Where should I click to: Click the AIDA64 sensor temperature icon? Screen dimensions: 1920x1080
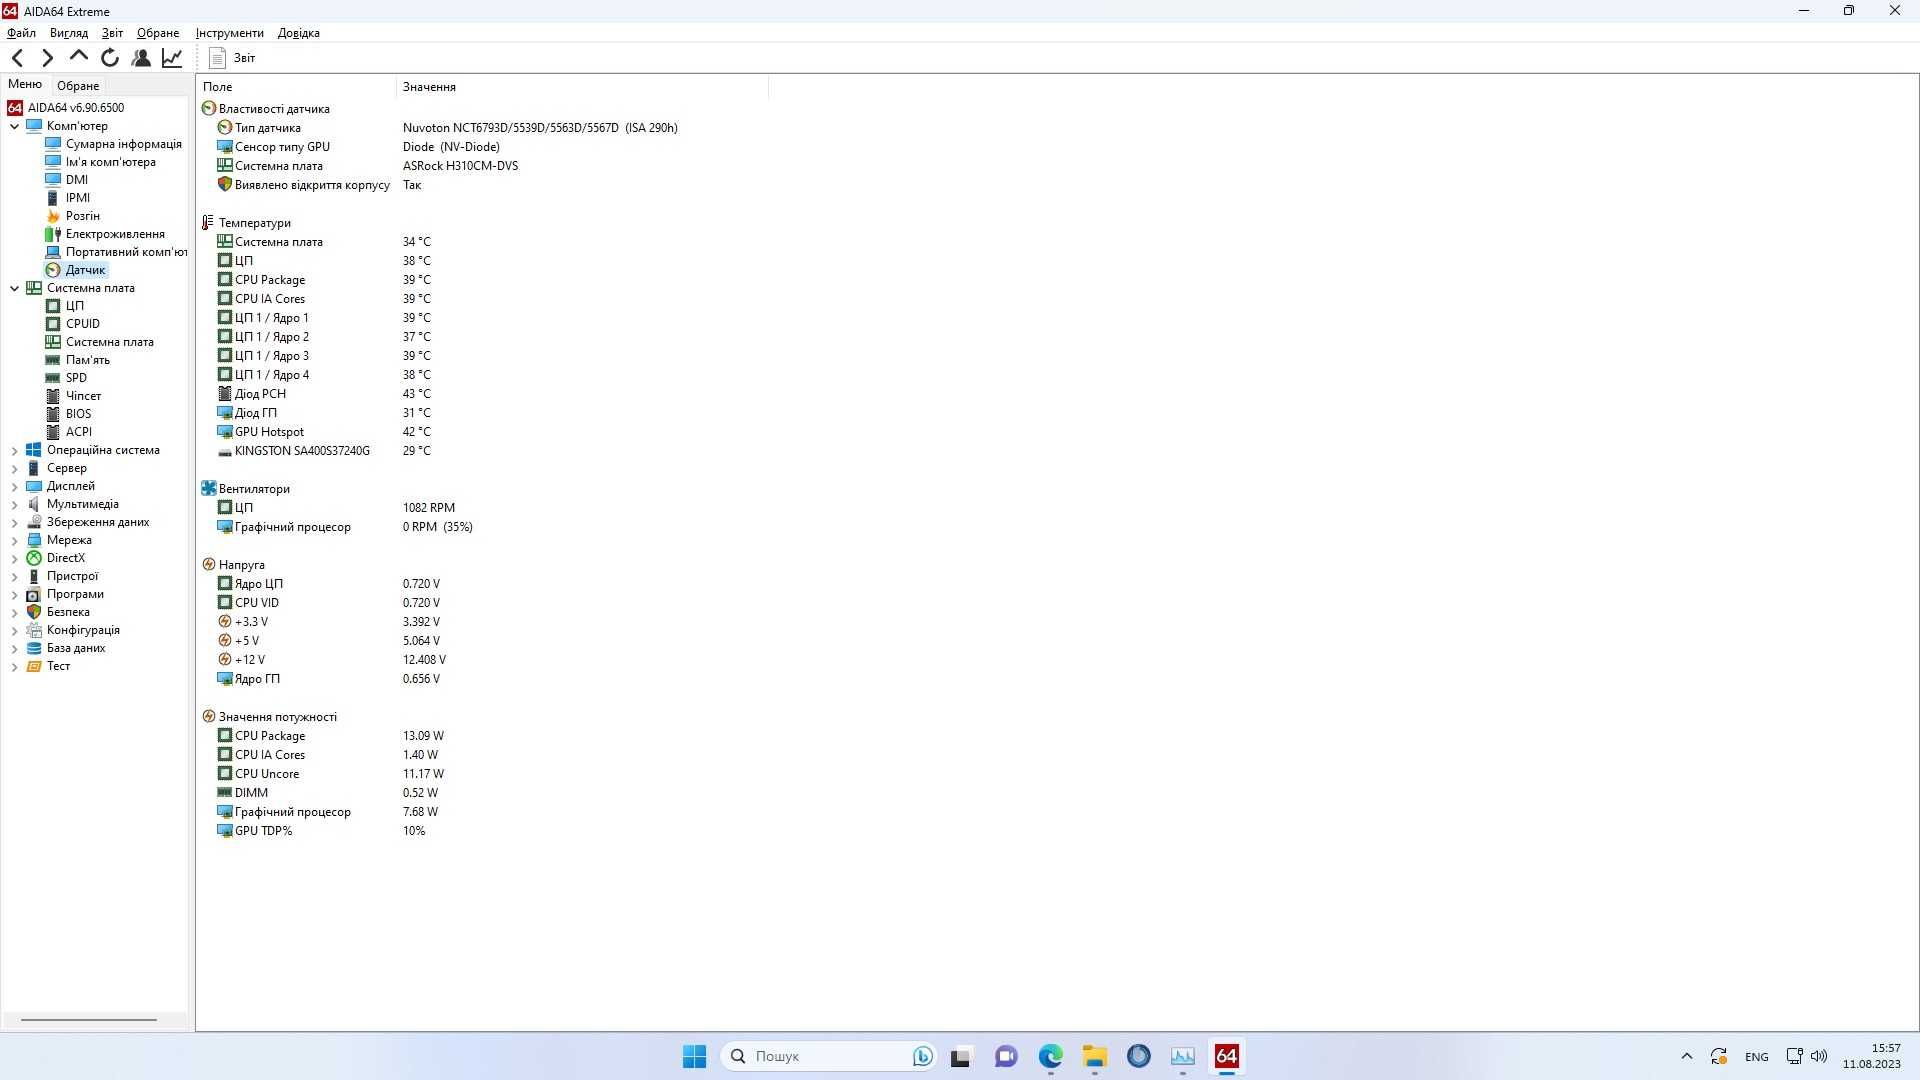[x=207, y=222]
